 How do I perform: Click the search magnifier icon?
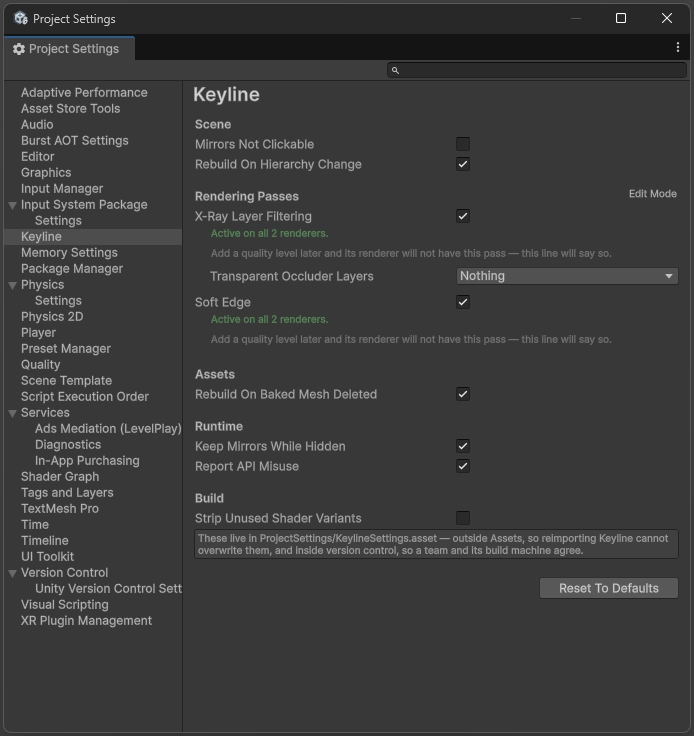pos(395,70)
